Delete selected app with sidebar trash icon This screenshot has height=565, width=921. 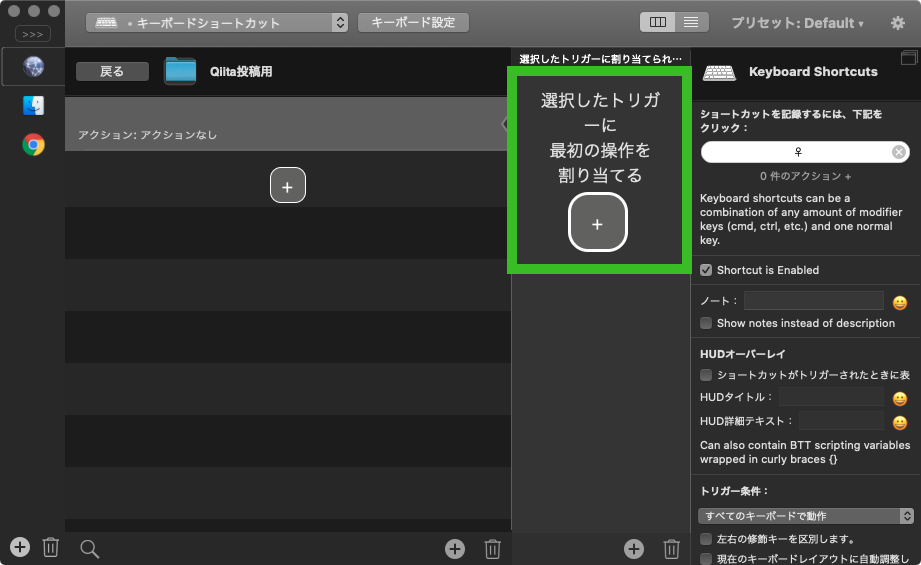pos(51,547)
